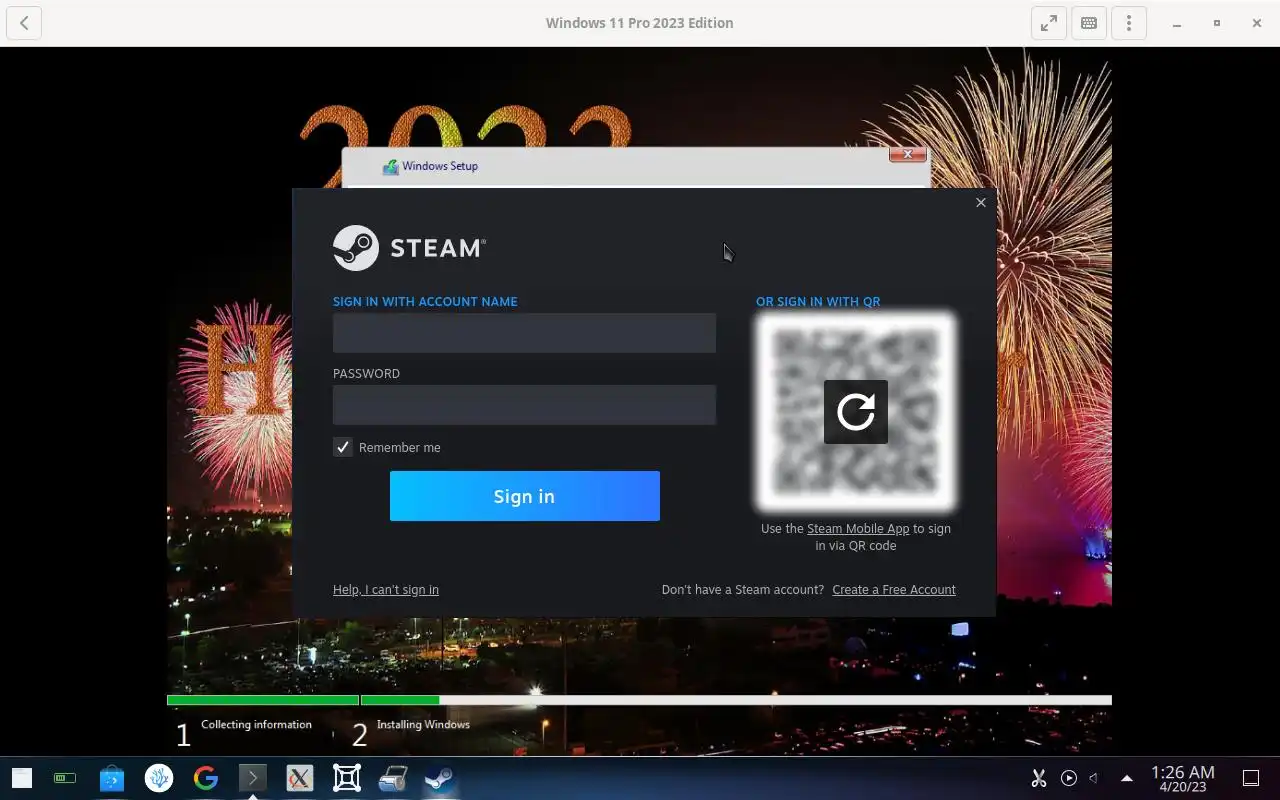Screen dimensions: 1280x800
Task: Open the round blue-white coral taskbar icon
Action: coord(159,778)
